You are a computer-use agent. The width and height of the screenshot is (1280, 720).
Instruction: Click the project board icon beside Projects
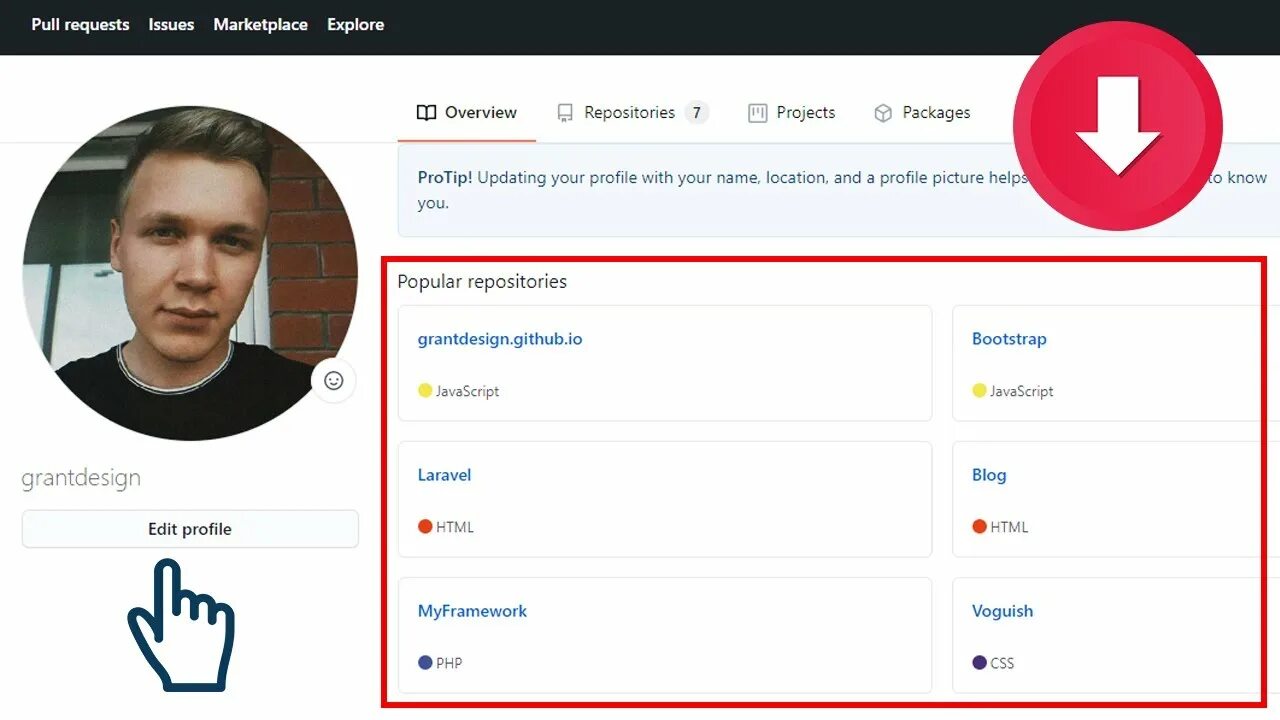click(758, 113)
